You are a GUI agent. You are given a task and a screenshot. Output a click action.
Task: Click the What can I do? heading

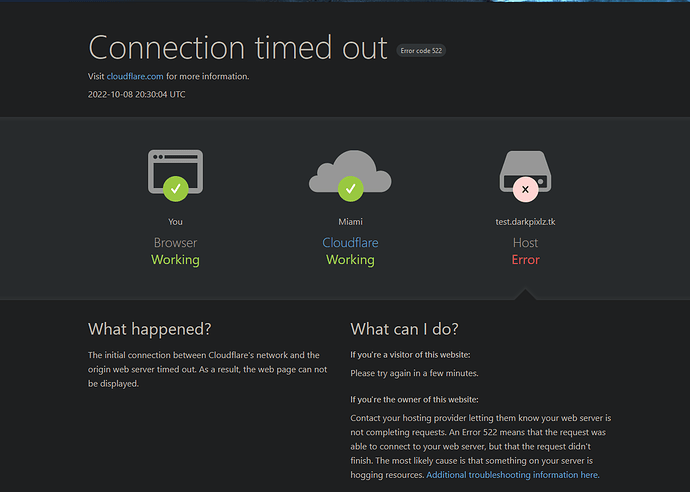[404, 329]
